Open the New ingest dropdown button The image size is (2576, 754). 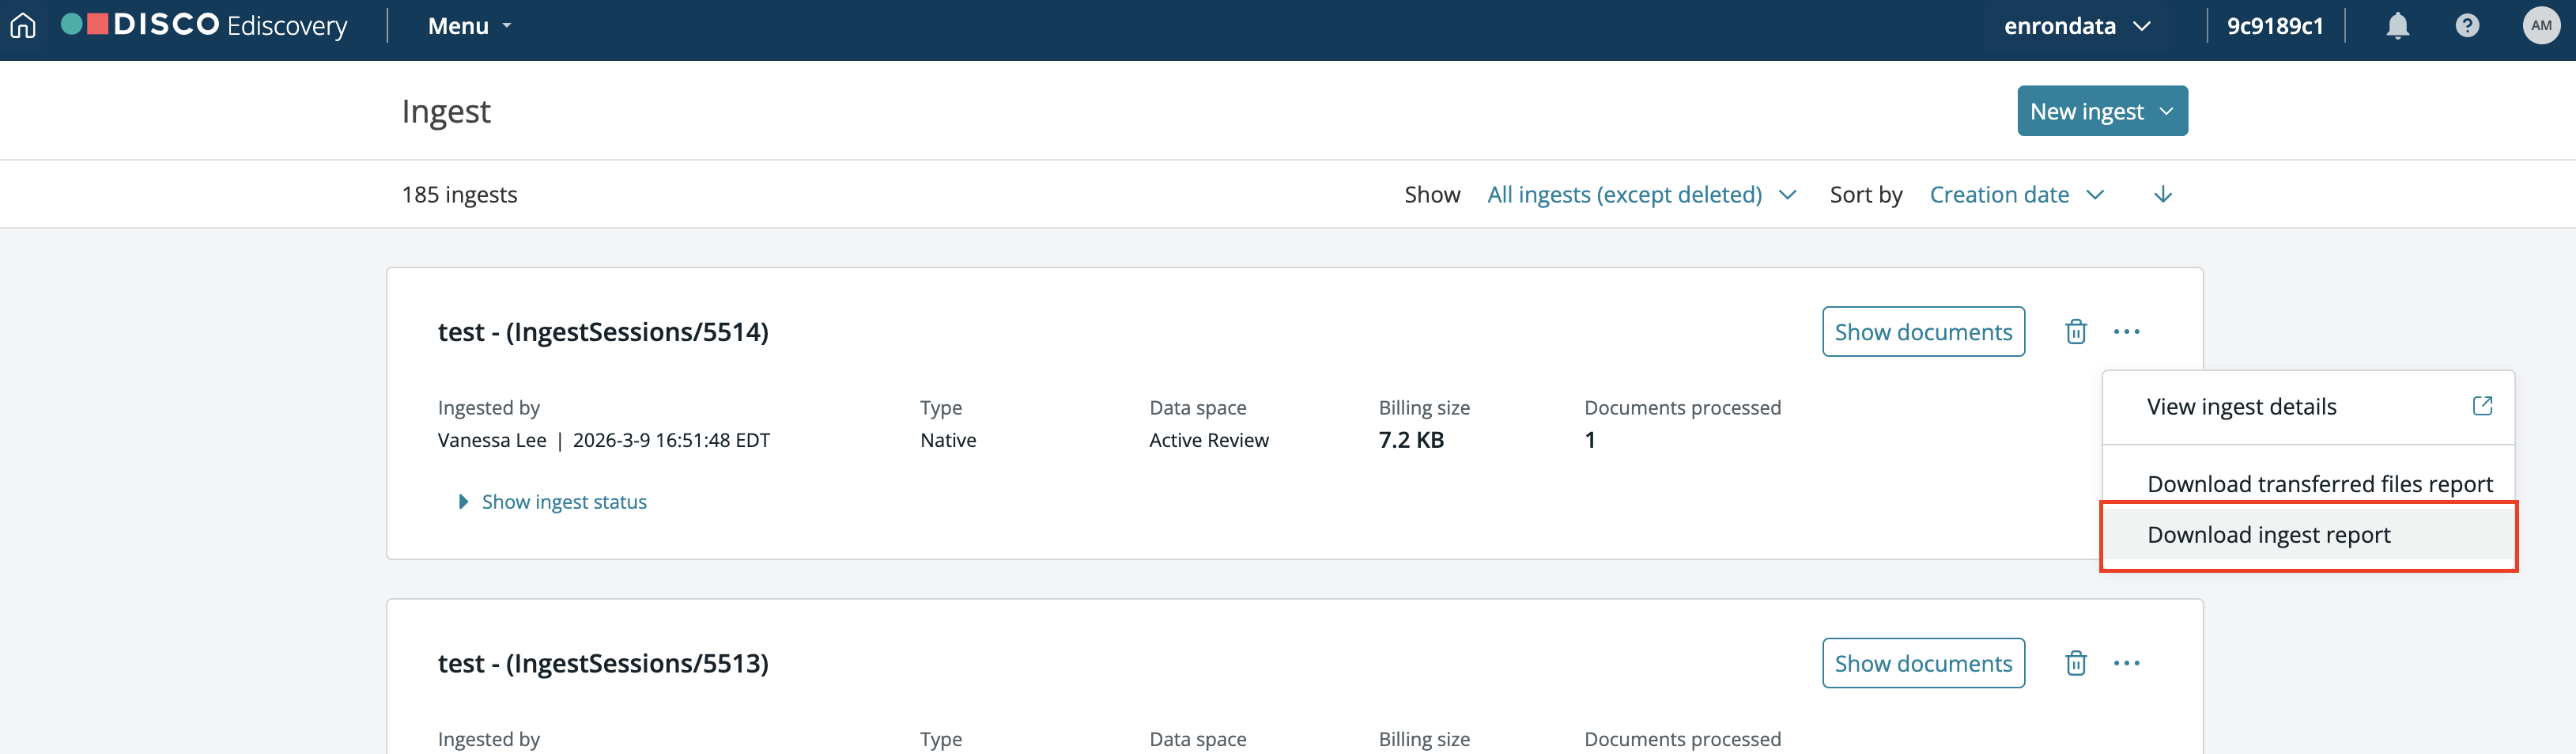click(2102, 111)
